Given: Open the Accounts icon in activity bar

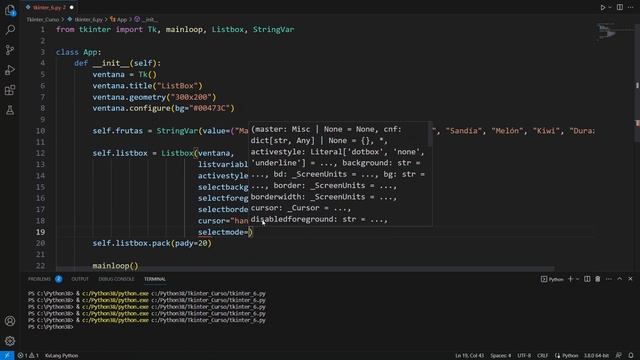Looking at the screenshot, I should pyautogui.click(x=10, y=321).
